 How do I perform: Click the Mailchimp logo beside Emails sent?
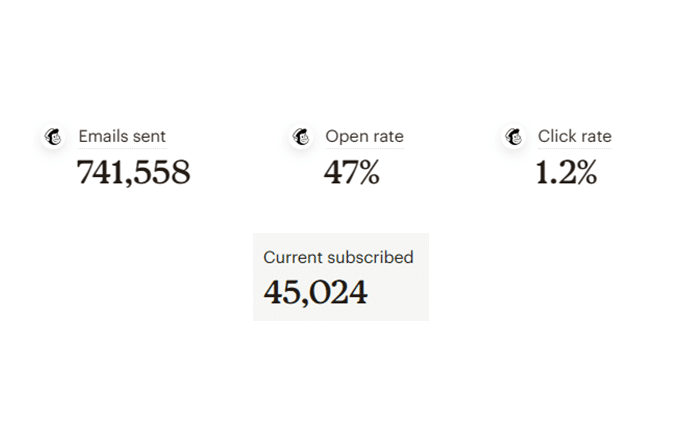[x=52, y=137]
